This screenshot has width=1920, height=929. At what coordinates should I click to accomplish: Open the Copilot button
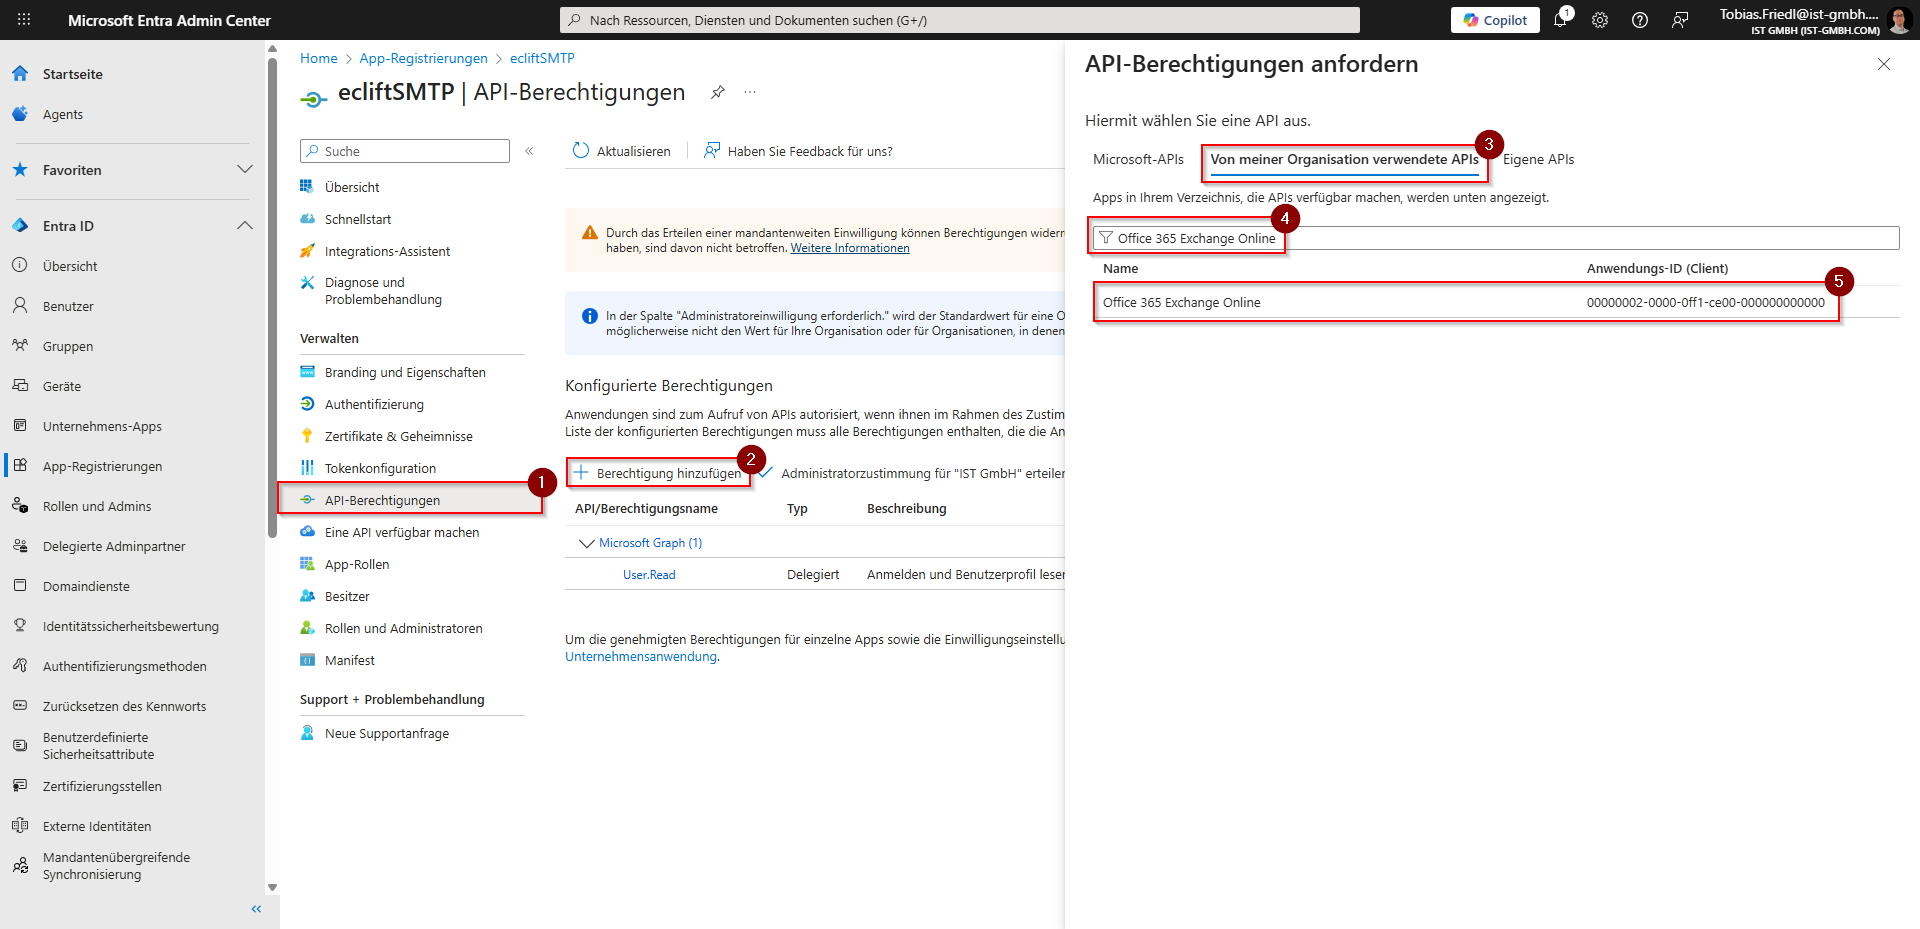tap(1495, 20)
